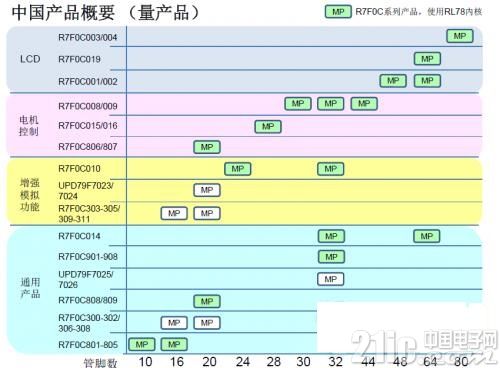Select the R7F0C015/016 row label
500x368 pixels.
click(88, 126)
